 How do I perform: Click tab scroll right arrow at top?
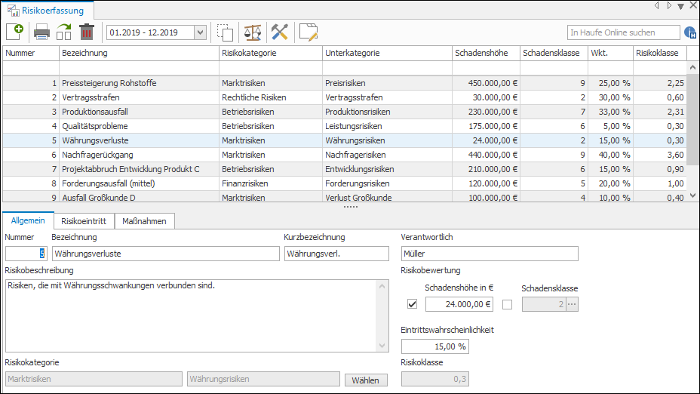(x=669, y=6)
